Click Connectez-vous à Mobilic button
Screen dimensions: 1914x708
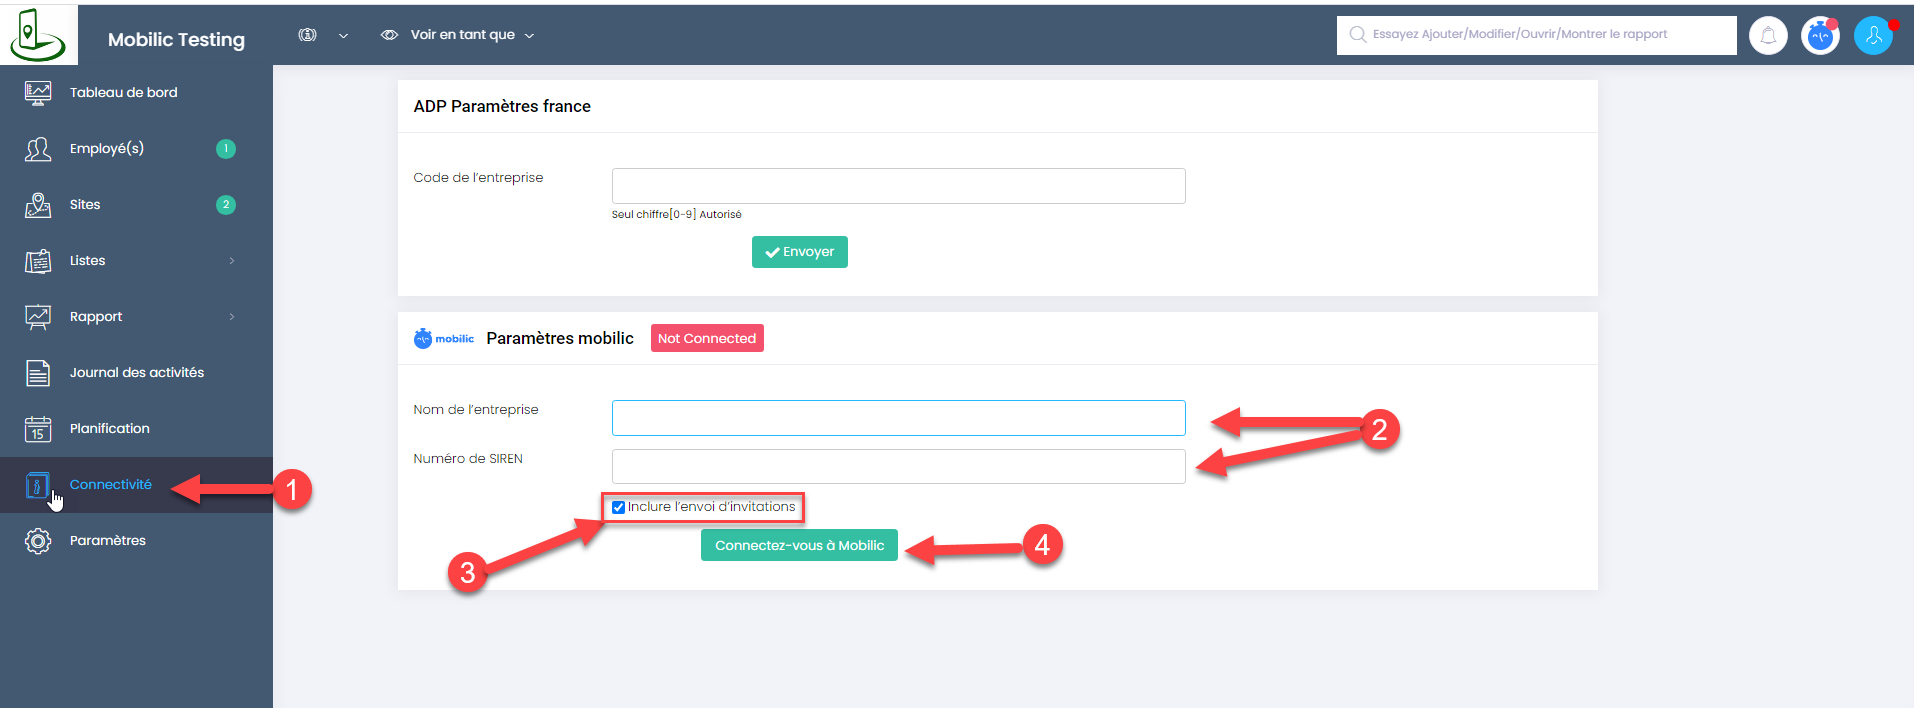[800, 545]
